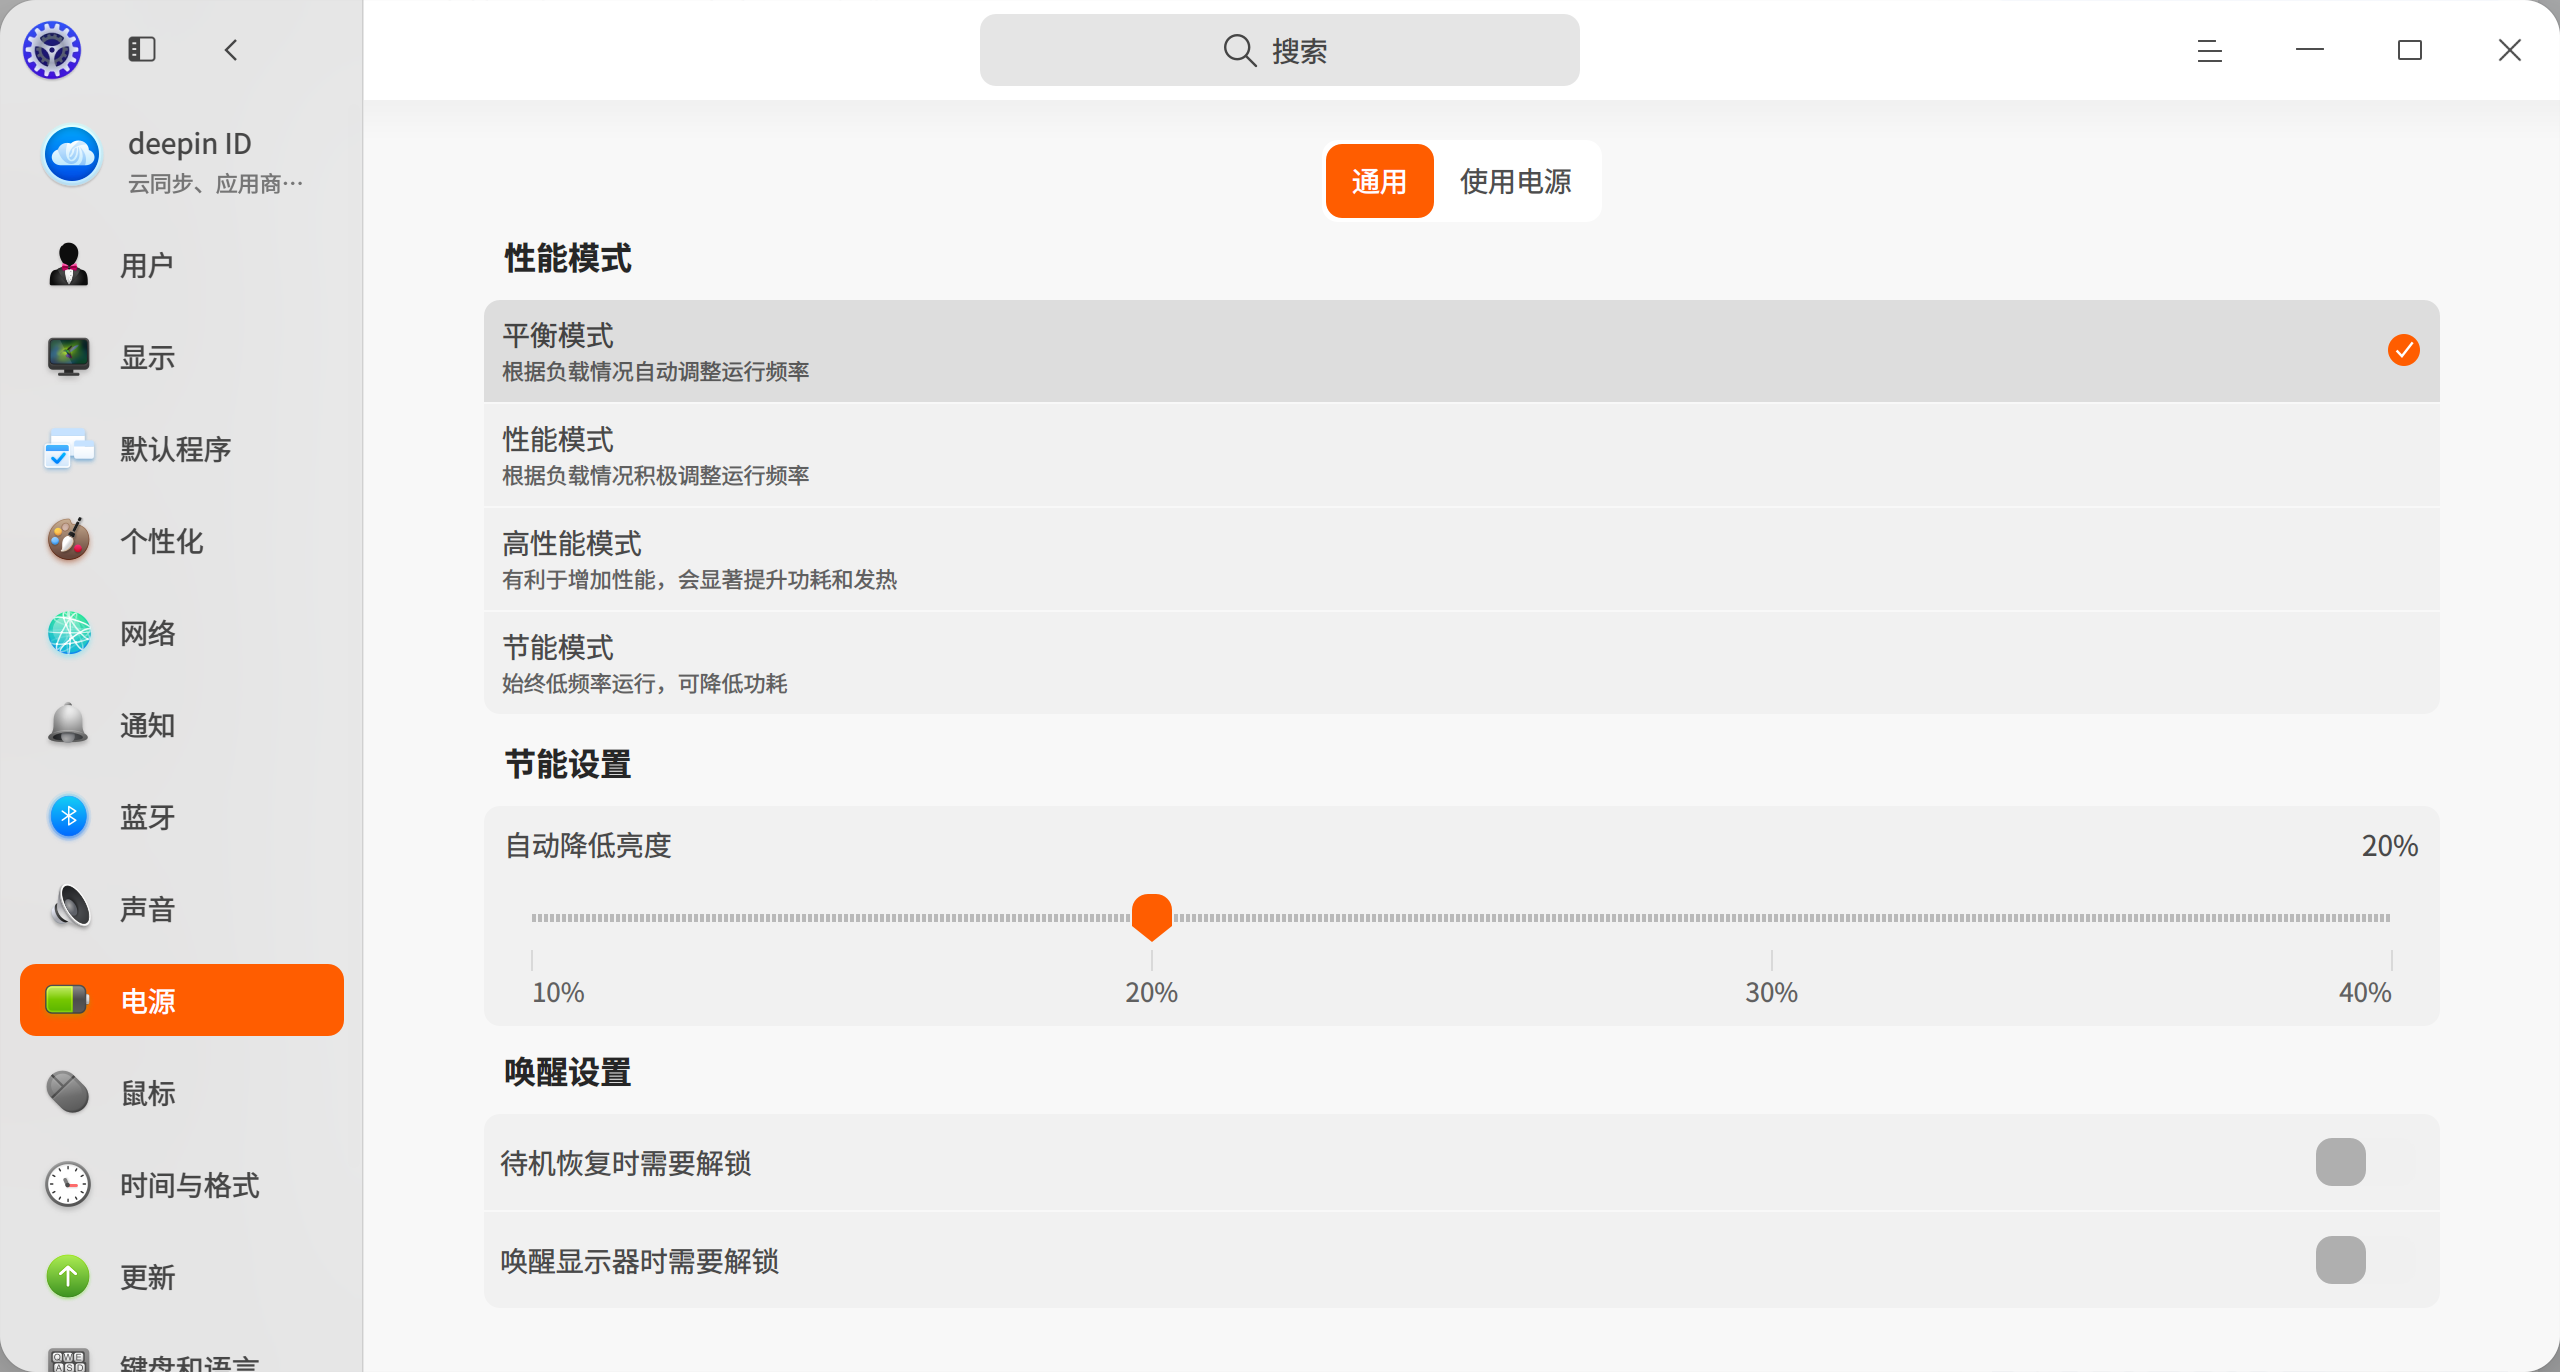
Task: Open the 网络 network settings
Action: pos(182,633)
